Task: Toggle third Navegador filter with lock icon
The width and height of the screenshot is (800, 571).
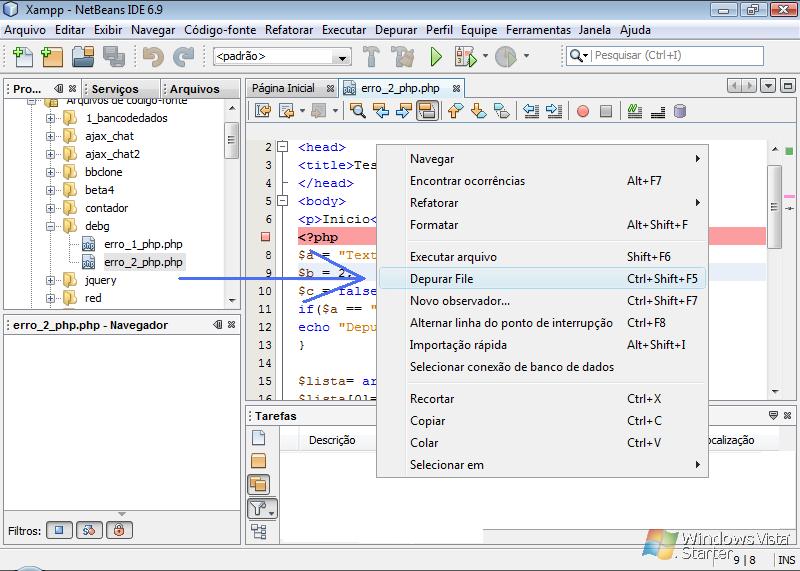Action: click(119, 530)
